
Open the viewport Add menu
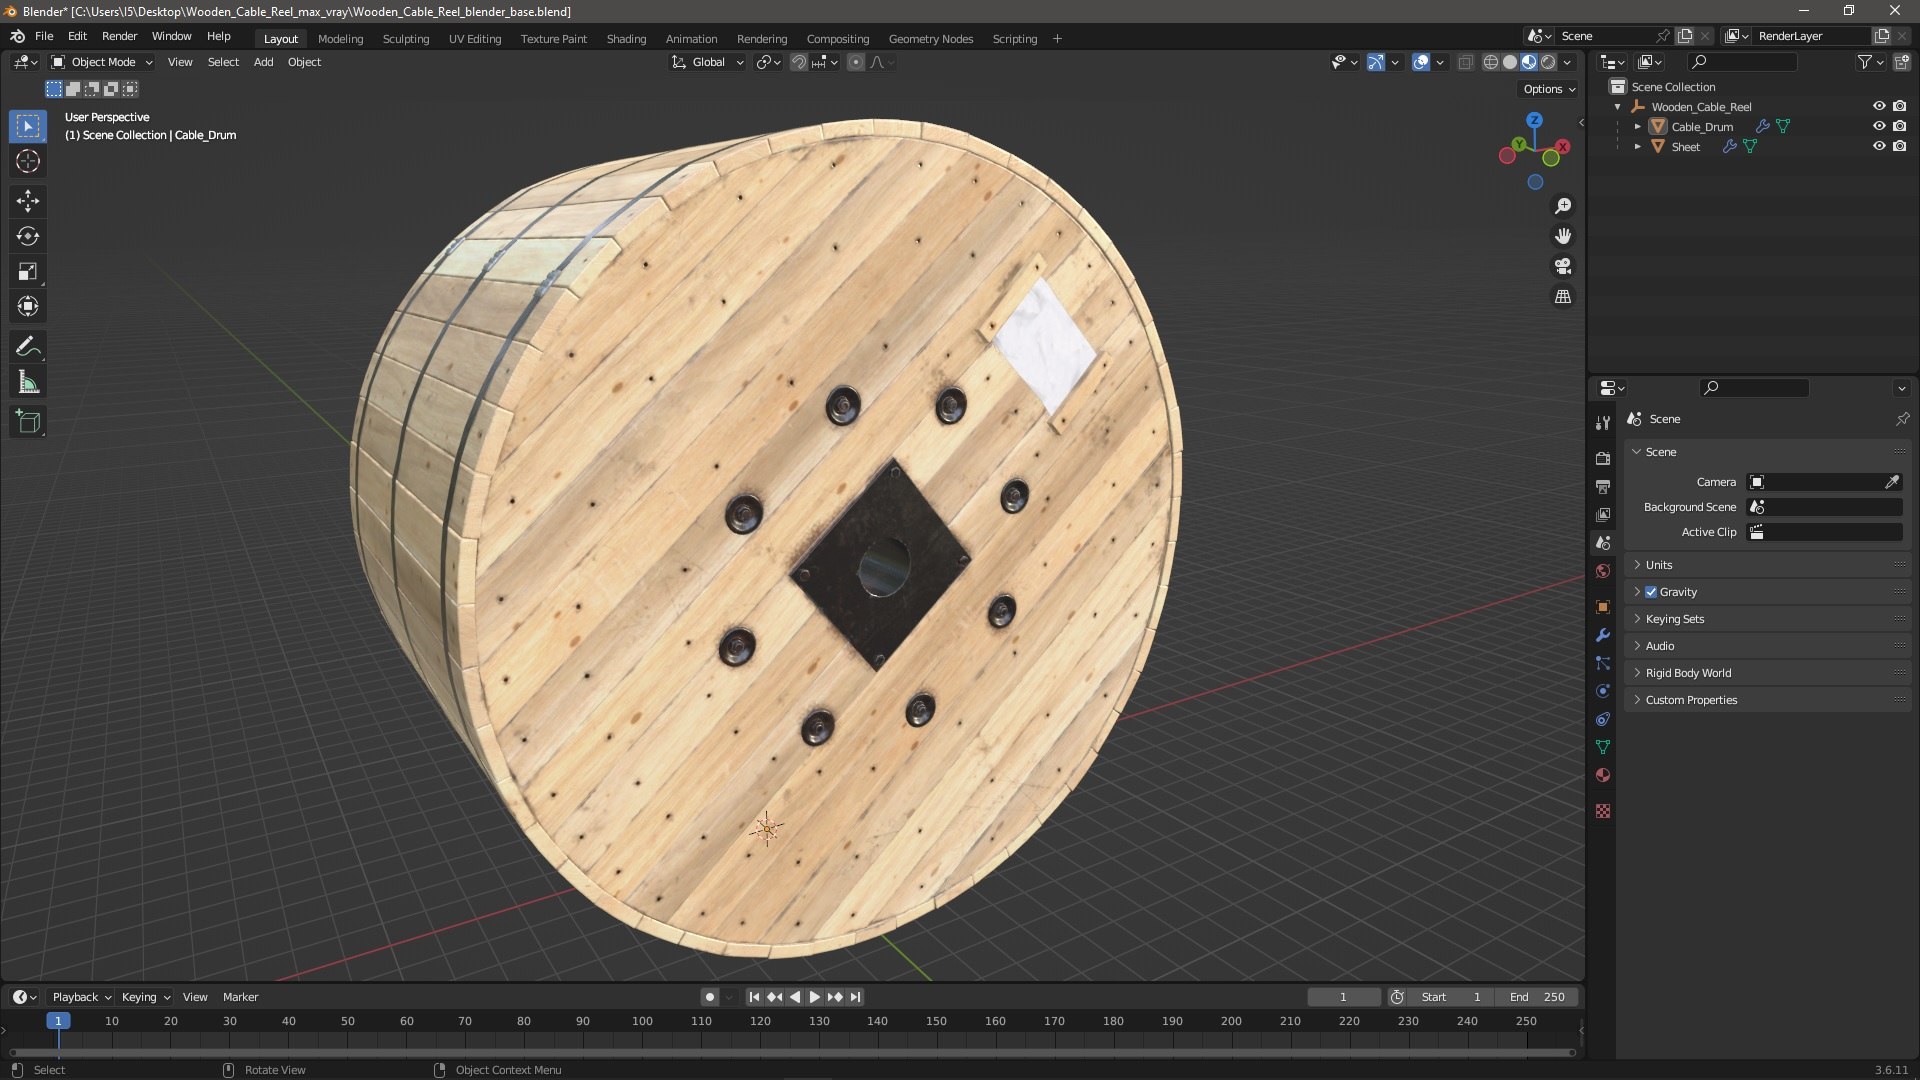point(263,62)
